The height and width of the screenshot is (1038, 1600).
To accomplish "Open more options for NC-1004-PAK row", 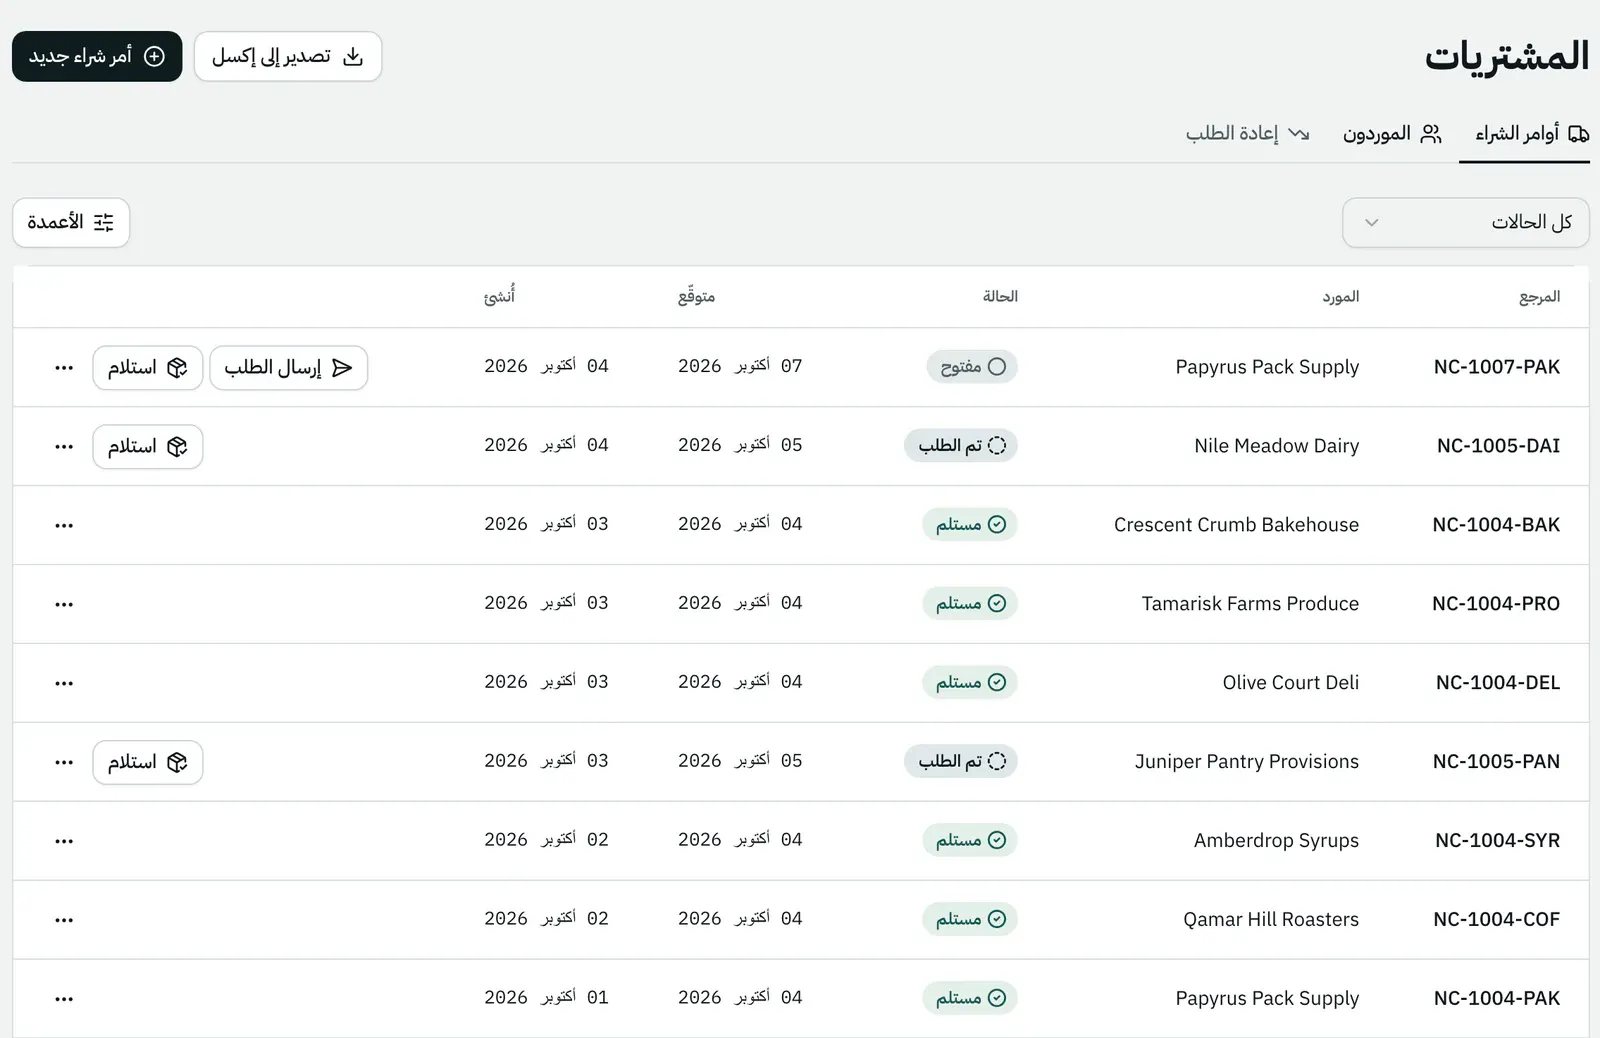I will pos(64,1000).
